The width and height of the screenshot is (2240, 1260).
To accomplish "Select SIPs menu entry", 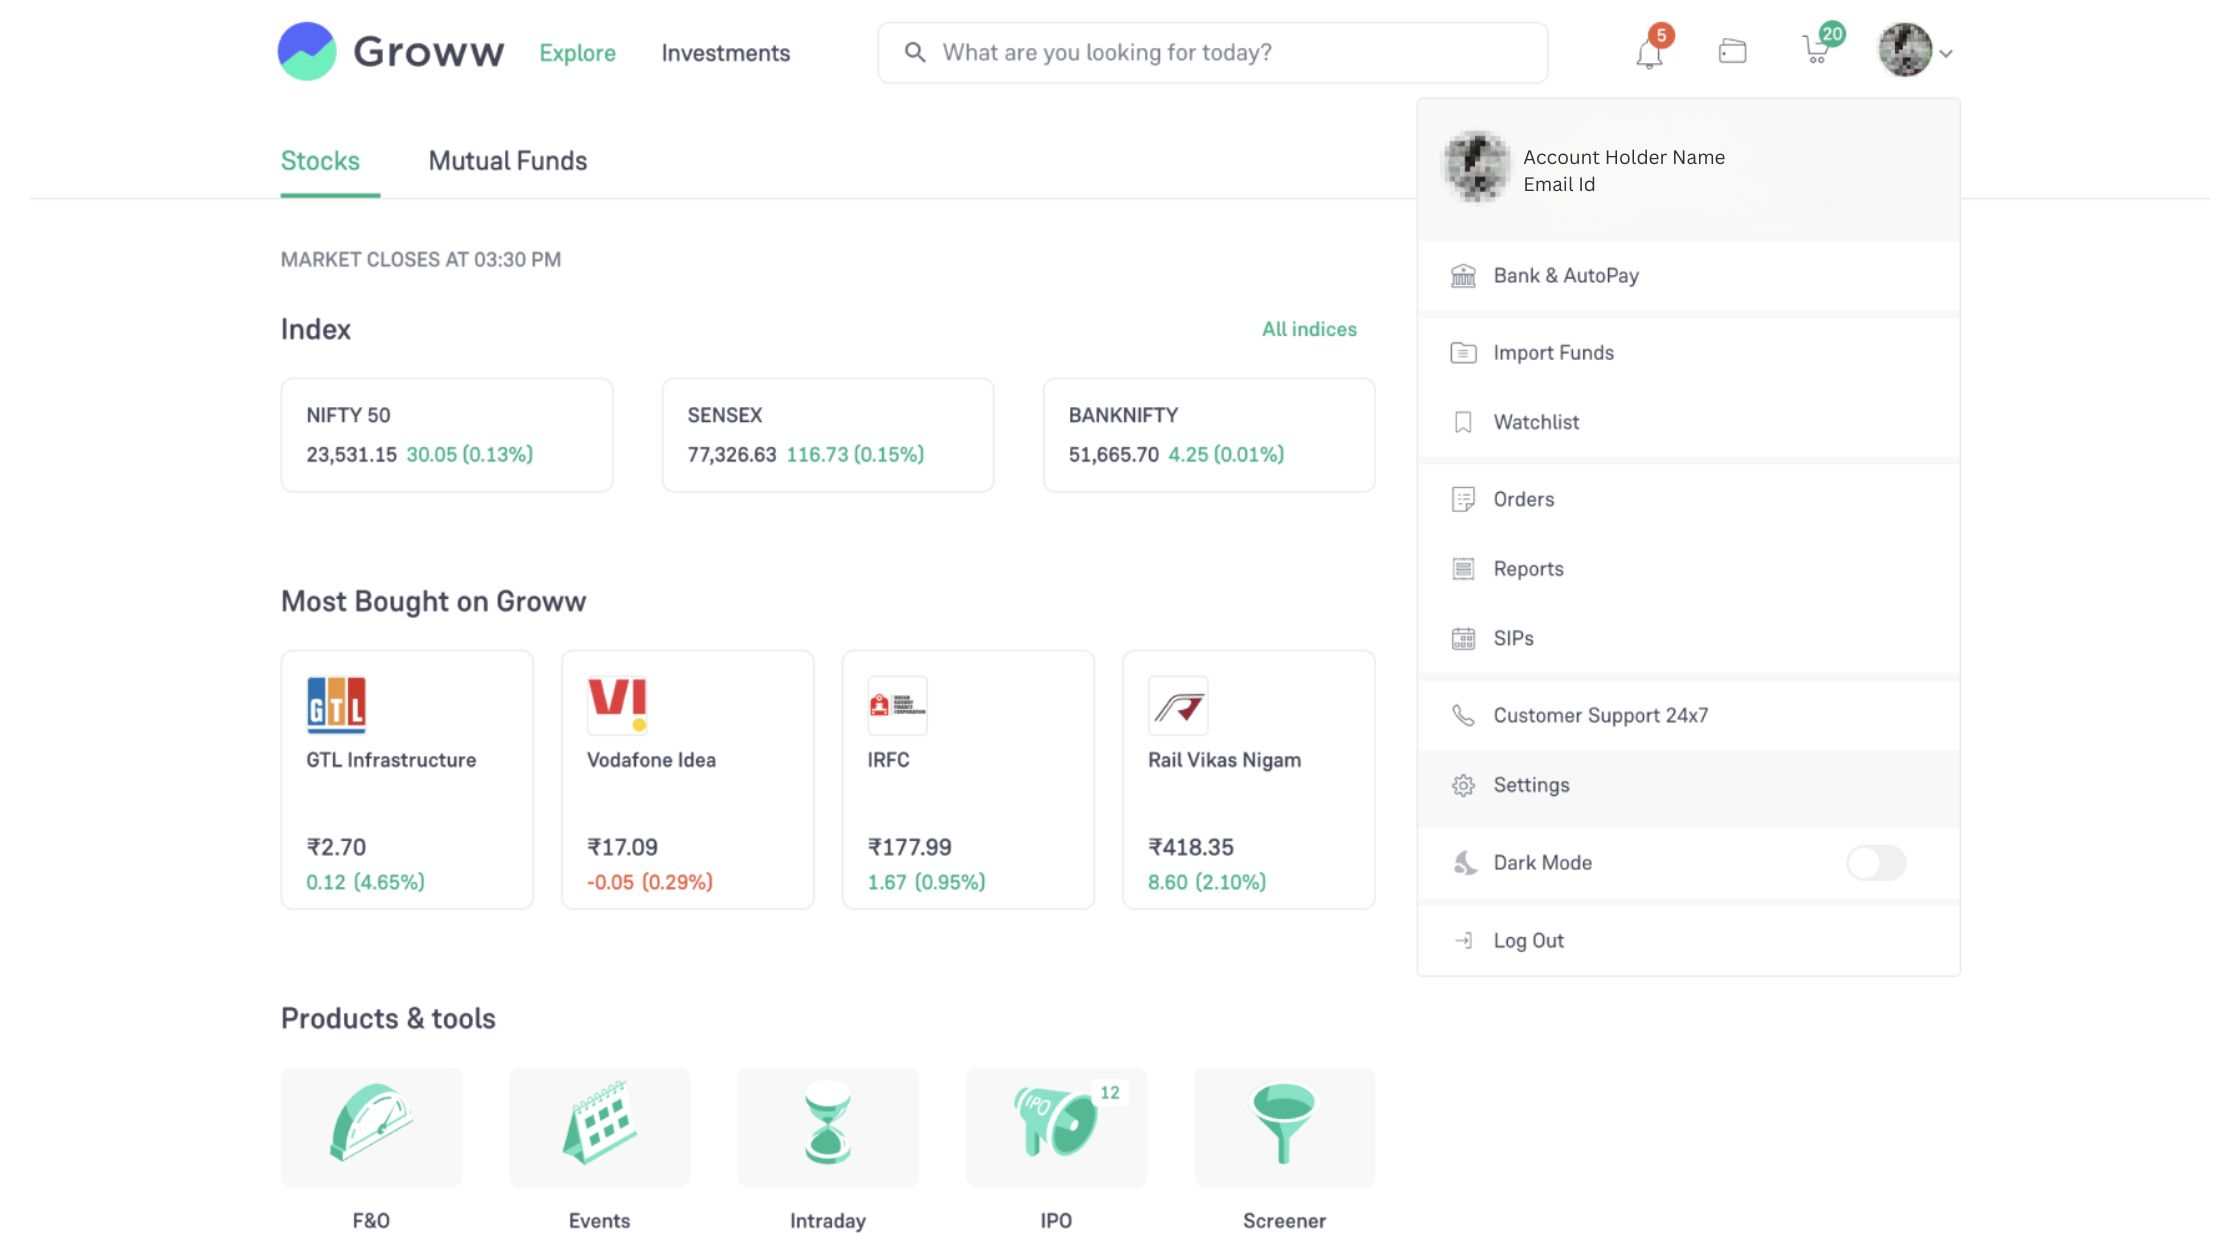I will 1688,638.
